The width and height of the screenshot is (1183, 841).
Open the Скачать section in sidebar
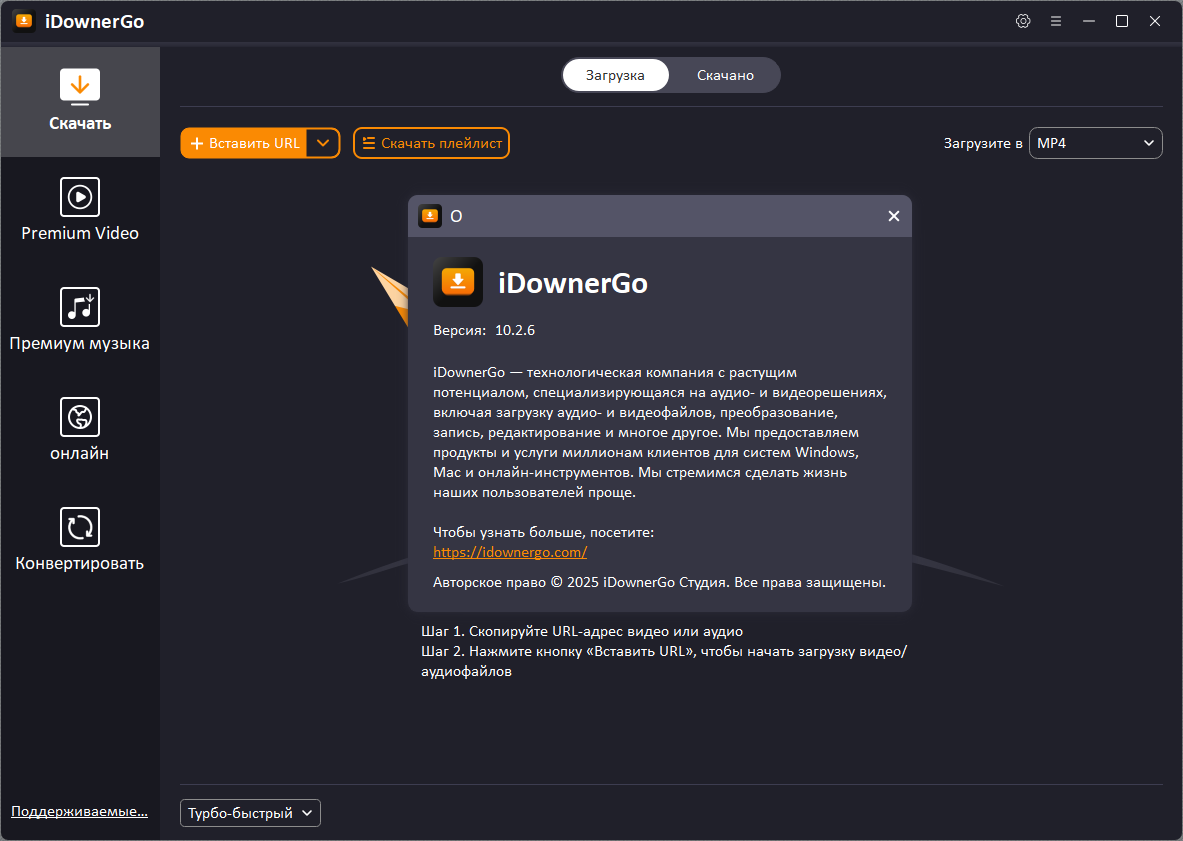(80, 102)
